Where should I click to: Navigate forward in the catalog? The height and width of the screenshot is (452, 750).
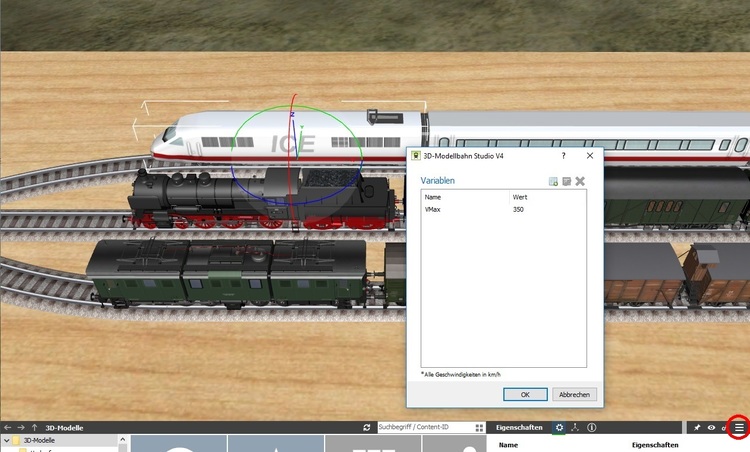point(21,428)
